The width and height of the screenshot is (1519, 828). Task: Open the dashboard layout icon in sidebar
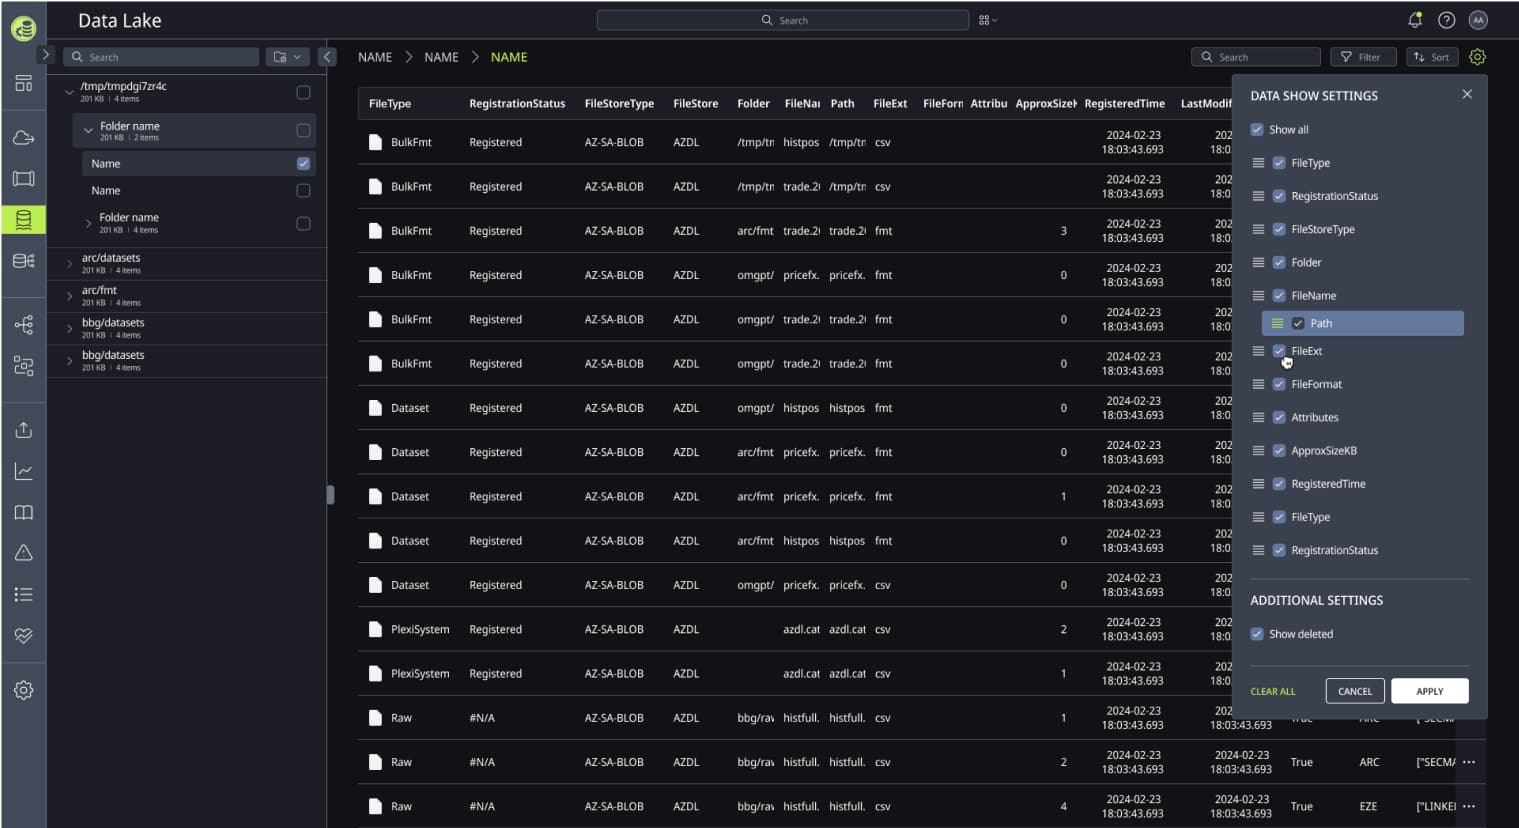tap(24, 83)
